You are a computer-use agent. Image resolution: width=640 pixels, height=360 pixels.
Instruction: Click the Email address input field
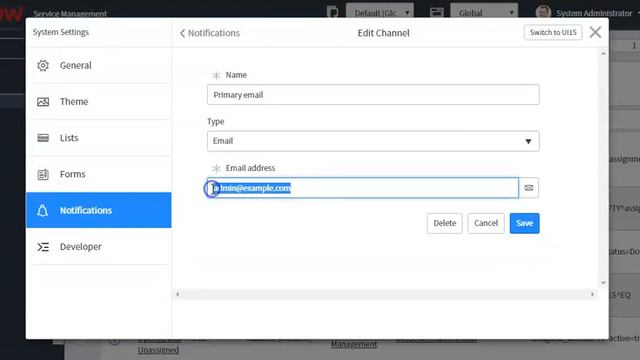(x=363, y=188)
